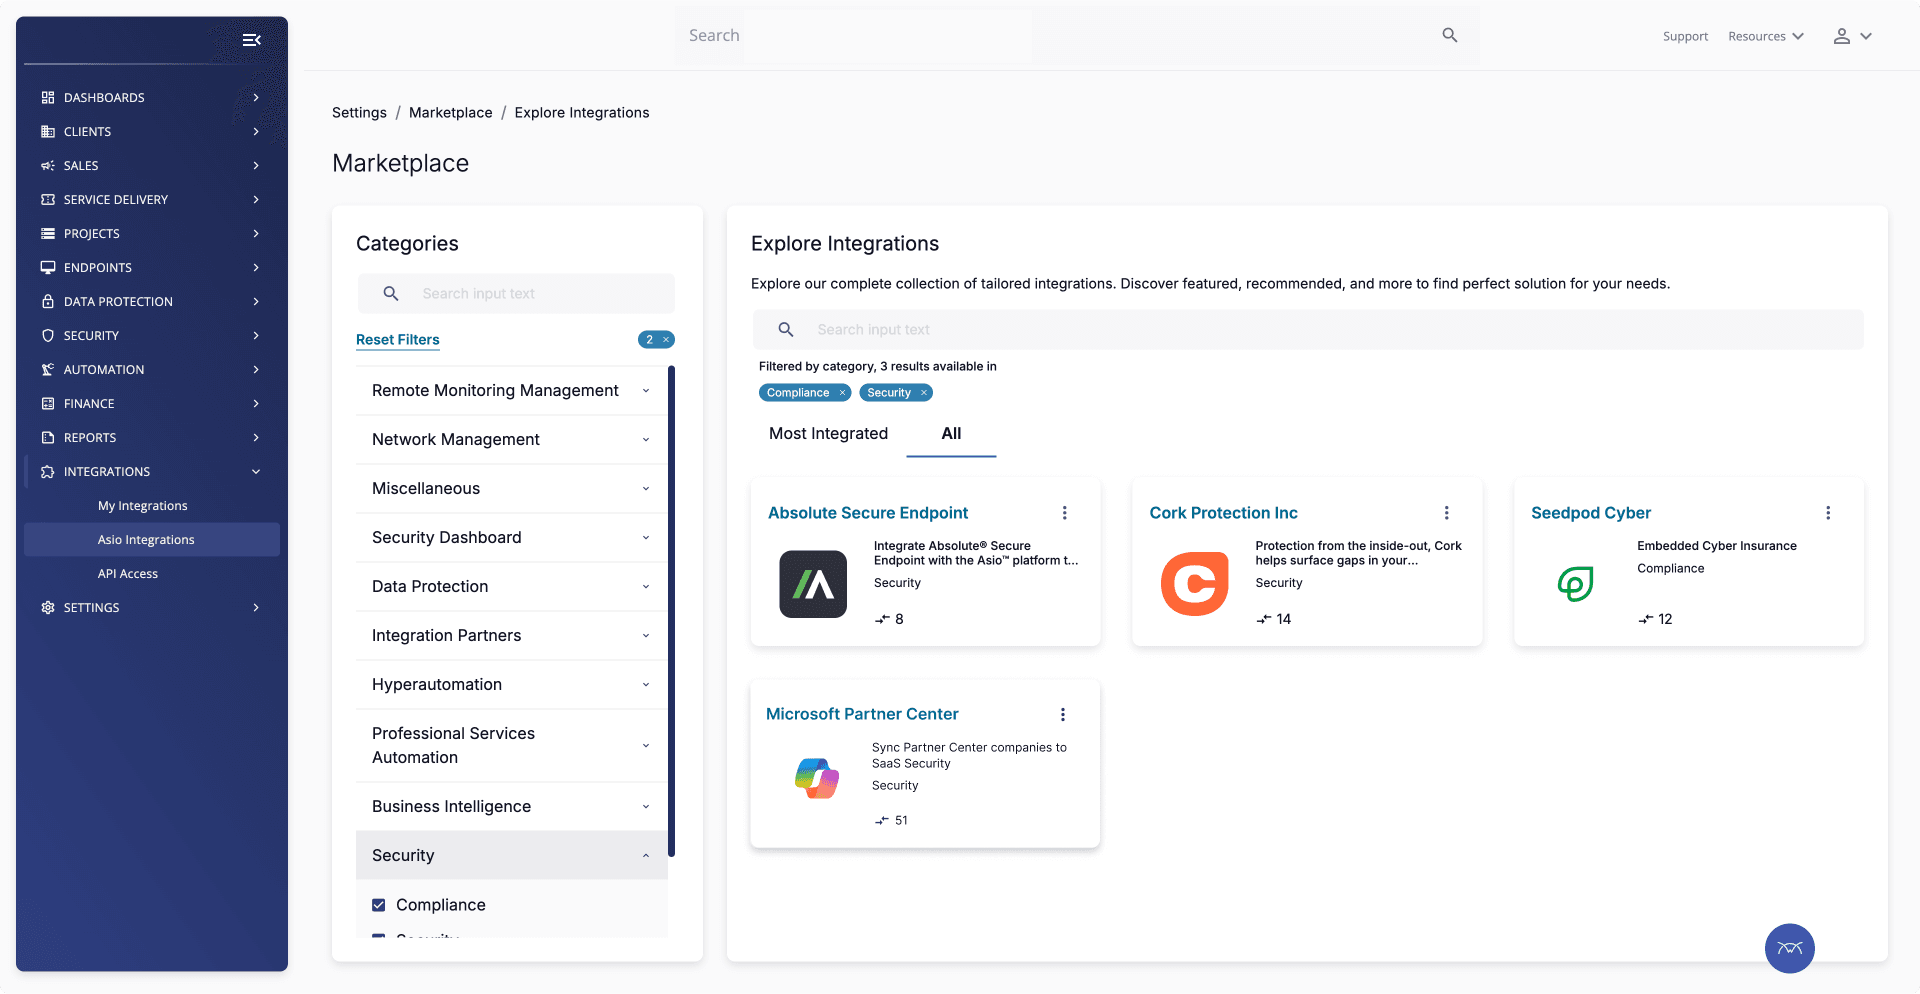The image size is (1920, 994).
Task: Click the Cork Protection logo
Action: pos(1195,584)
